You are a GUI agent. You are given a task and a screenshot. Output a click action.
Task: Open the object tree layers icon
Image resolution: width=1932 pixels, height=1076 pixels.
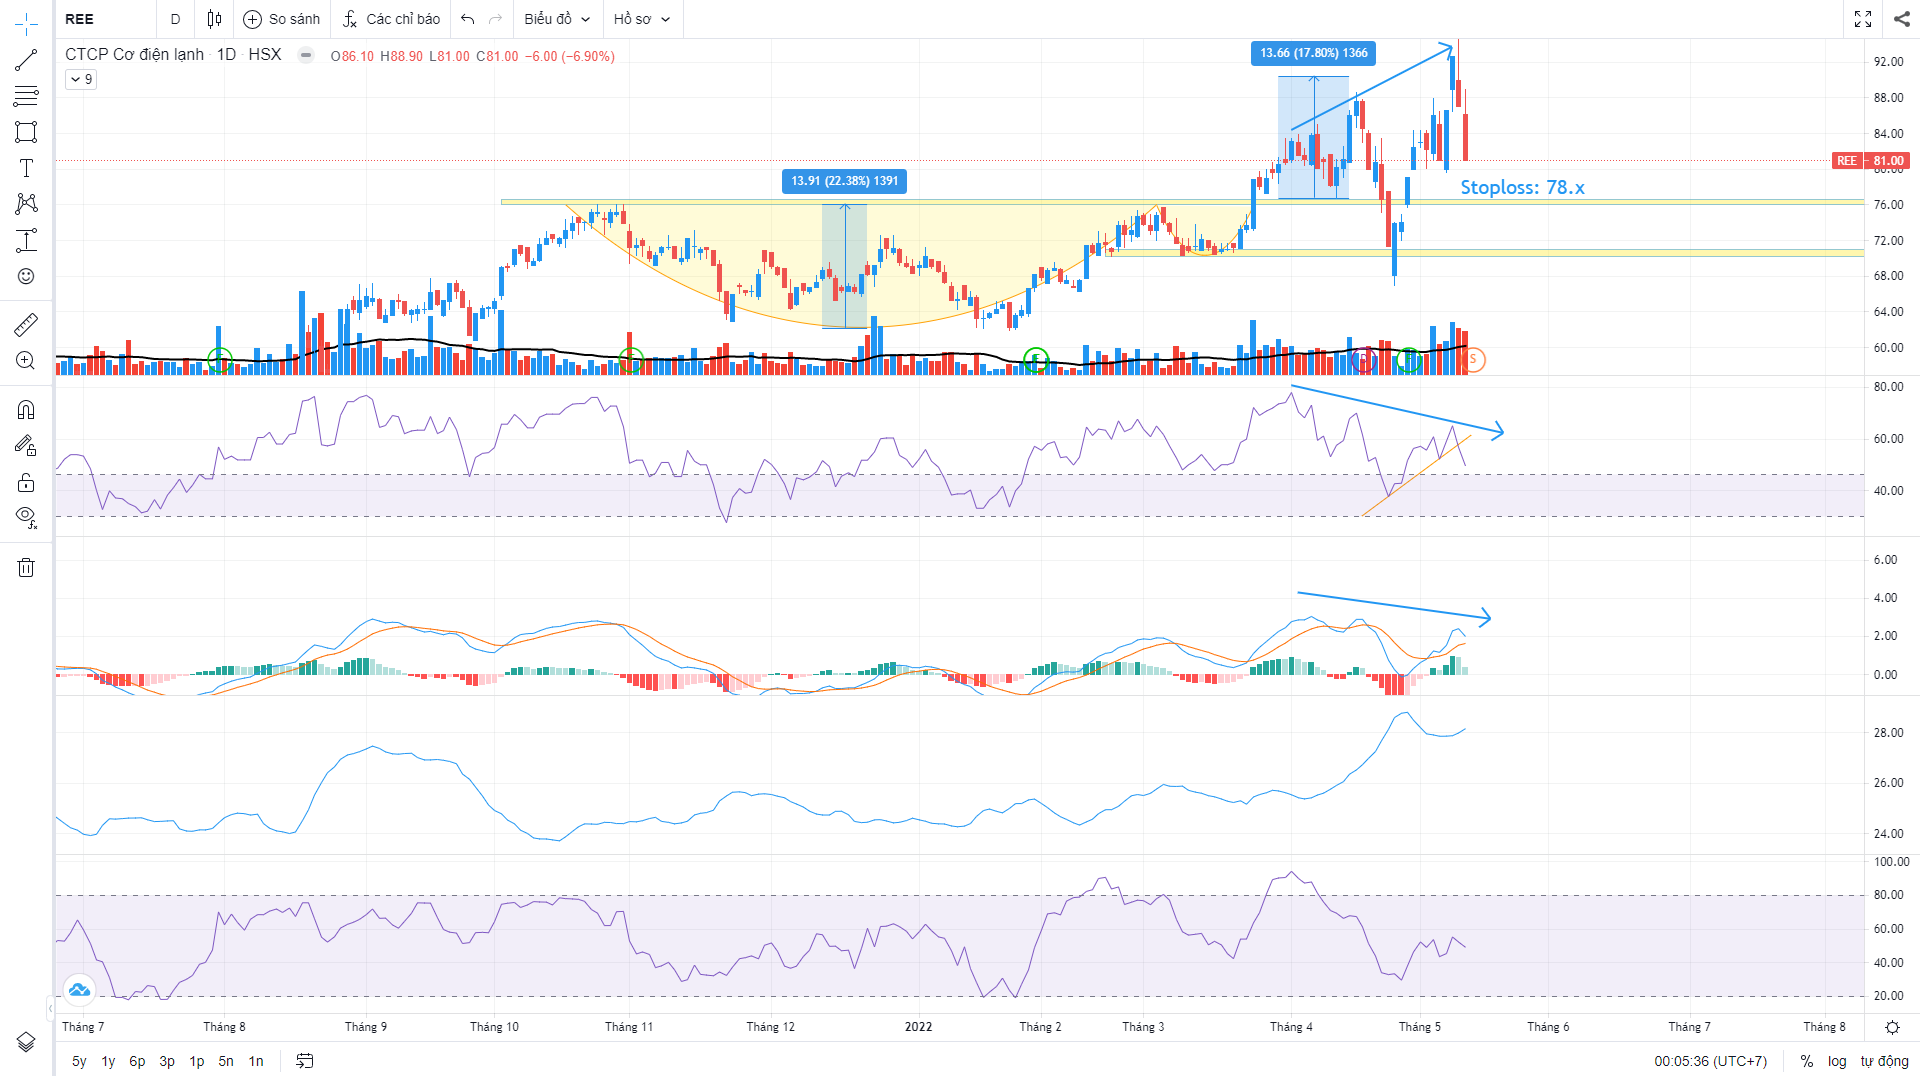pyautogui.click(x=26, y=1042)
